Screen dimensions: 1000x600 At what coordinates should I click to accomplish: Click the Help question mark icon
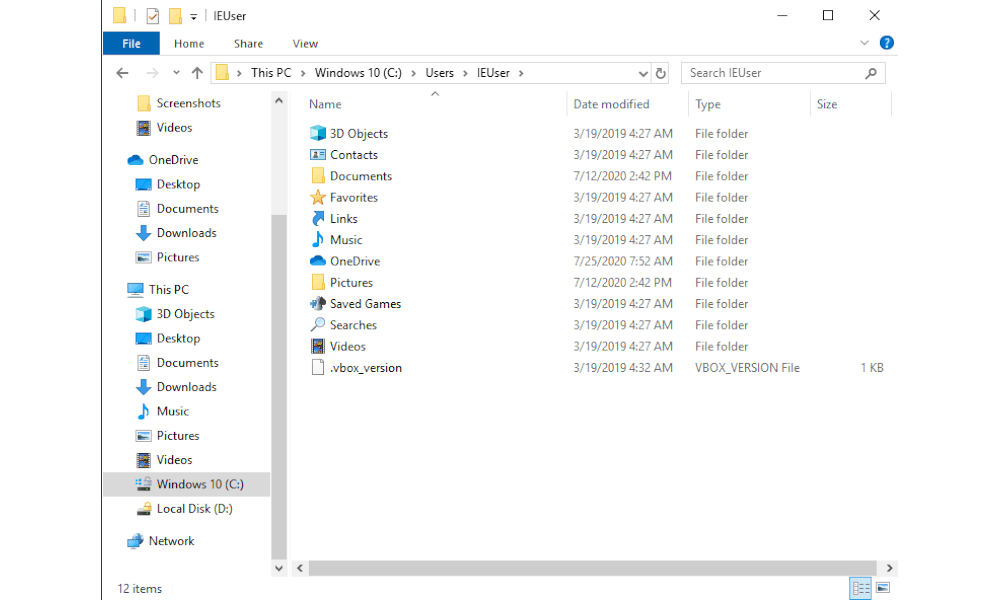click(x=886, y=43)
